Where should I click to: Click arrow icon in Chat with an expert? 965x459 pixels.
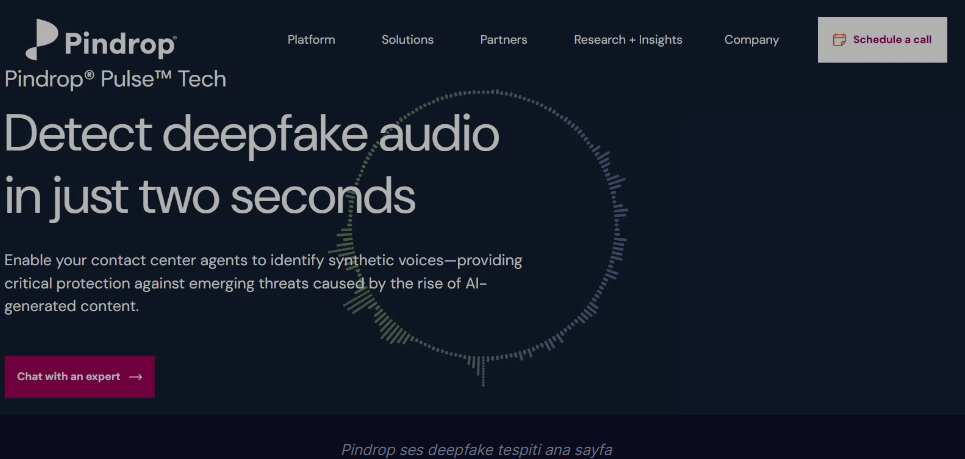pyautogui.click(x=136, y=377)
